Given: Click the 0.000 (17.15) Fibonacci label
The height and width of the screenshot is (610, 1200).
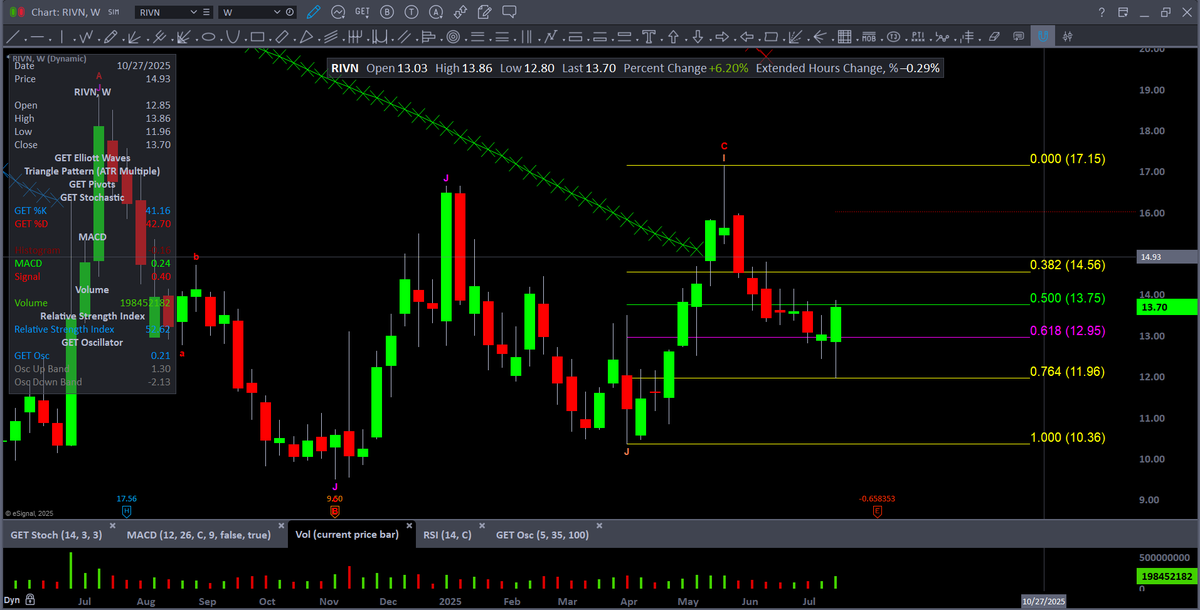Looking at the screenshot, I should tap(1067, 159).
